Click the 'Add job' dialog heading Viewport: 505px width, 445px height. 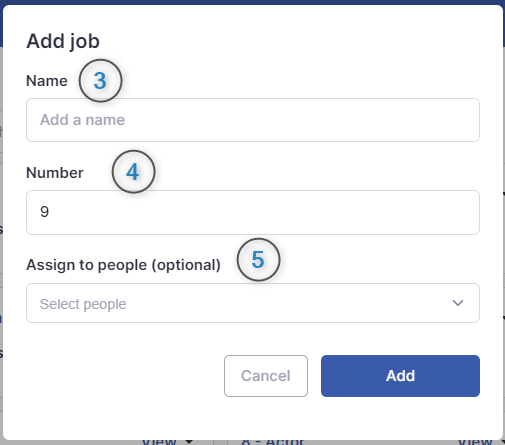pos(63,41)
